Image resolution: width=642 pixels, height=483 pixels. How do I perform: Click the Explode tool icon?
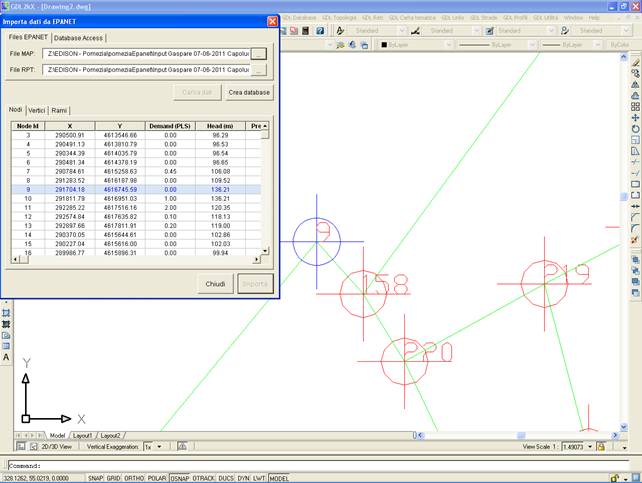[636, 239]
